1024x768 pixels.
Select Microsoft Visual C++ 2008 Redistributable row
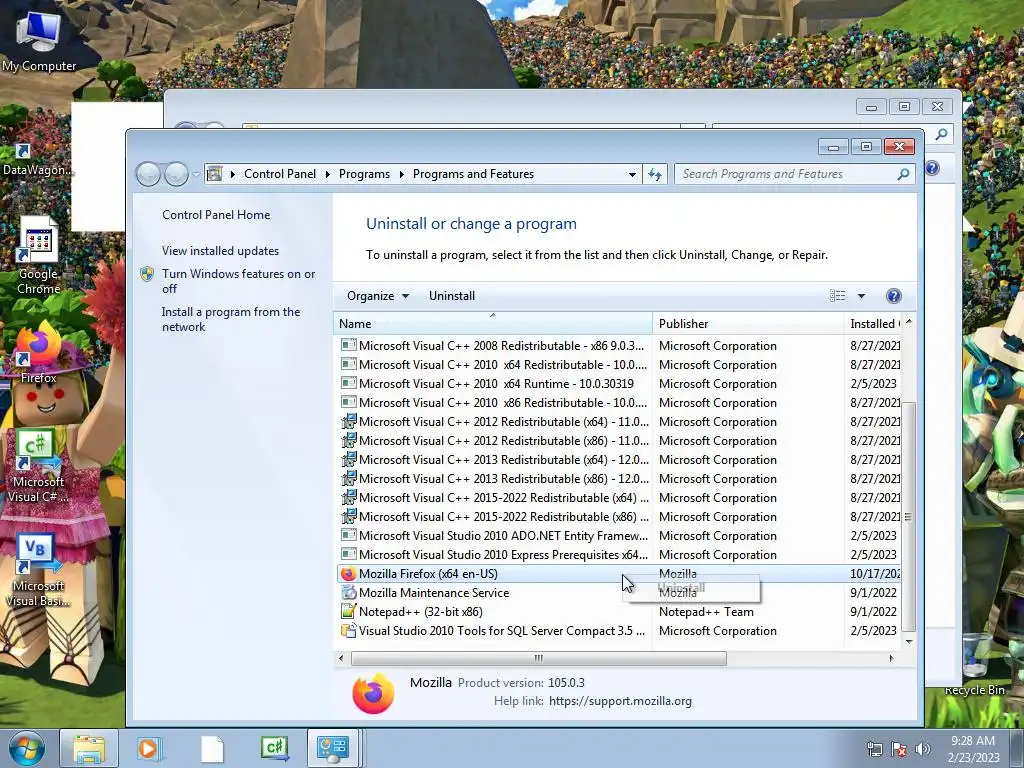618,345
